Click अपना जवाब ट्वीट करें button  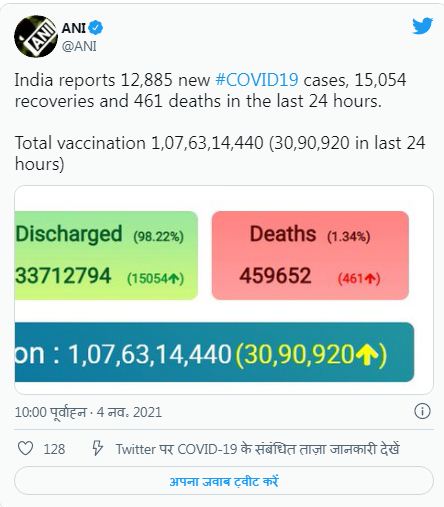224,481
